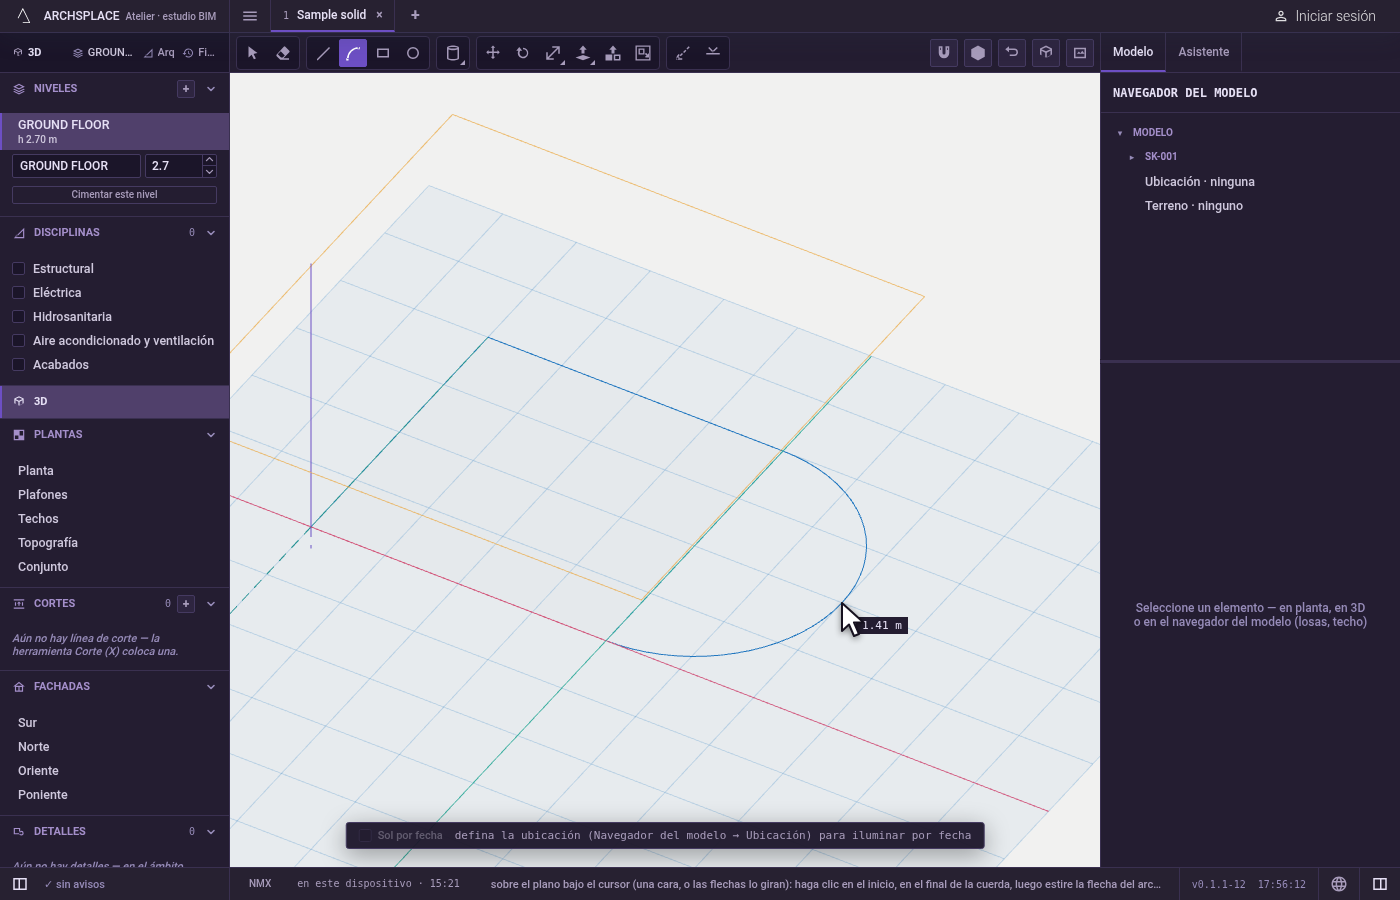Image resolution: width=1400 pixels, height=900 pixels.
Task: Select the Circle tool
Action: click(x=413, y=53)
